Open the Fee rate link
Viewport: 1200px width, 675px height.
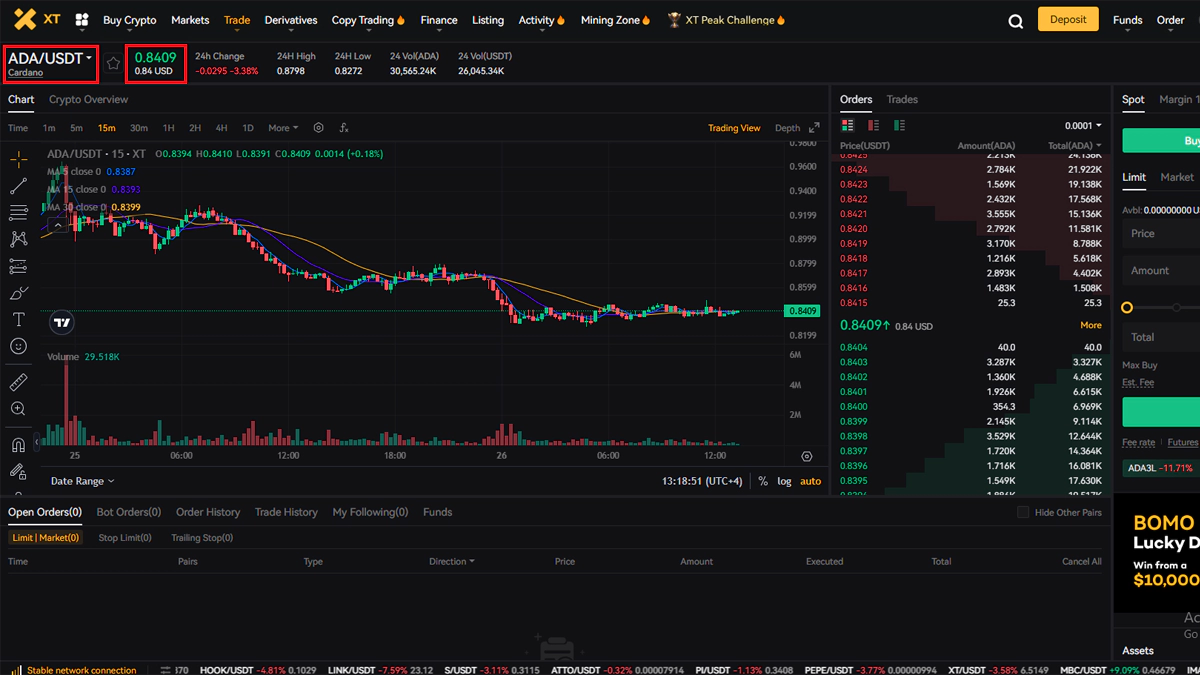pos(1138,442)
